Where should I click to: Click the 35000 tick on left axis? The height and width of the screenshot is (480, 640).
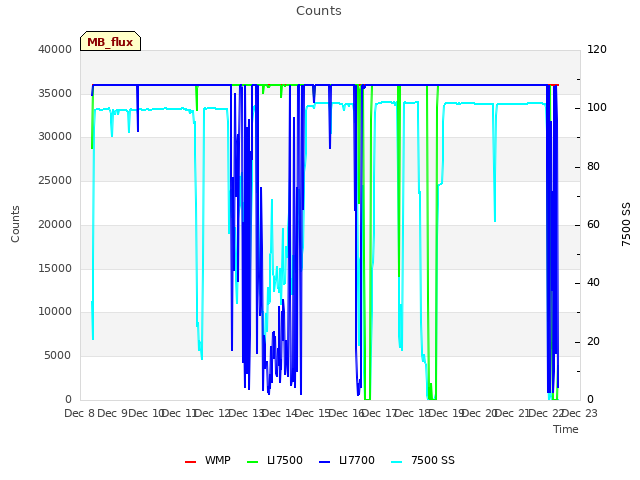pos(55,93)
